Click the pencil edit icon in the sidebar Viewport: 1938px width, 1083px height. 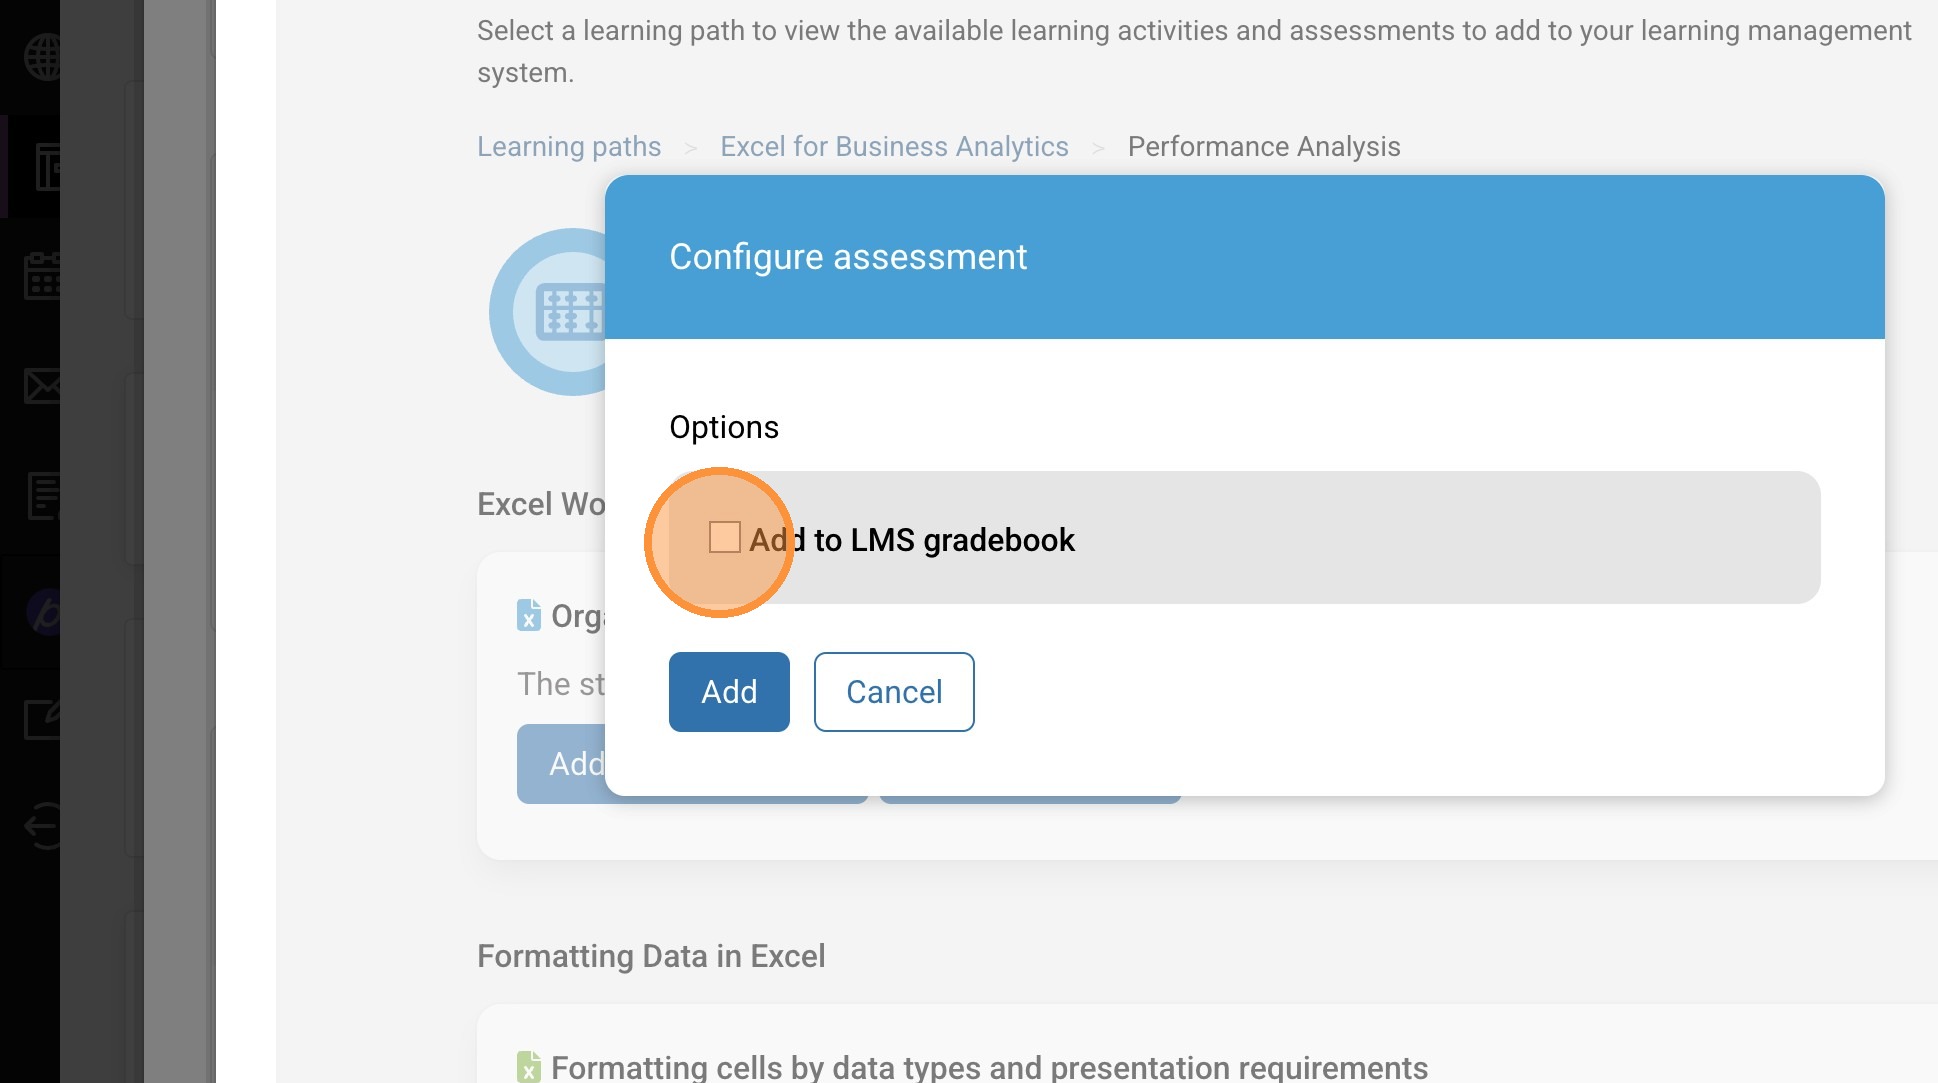(x=43, y=720)
